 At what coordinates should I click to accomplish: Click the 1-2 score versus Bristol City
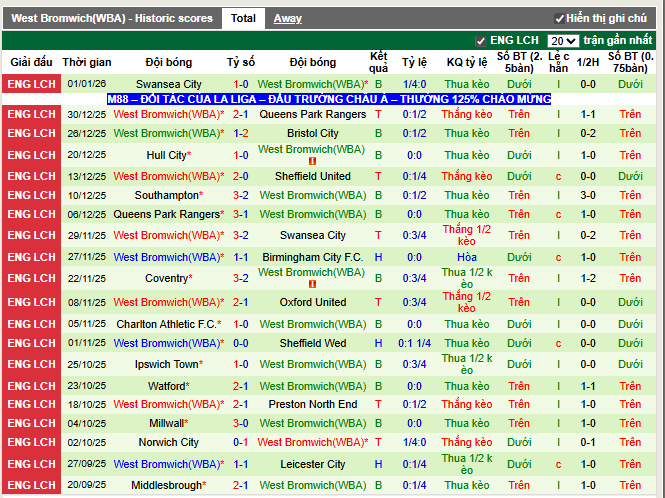(240, 133)
